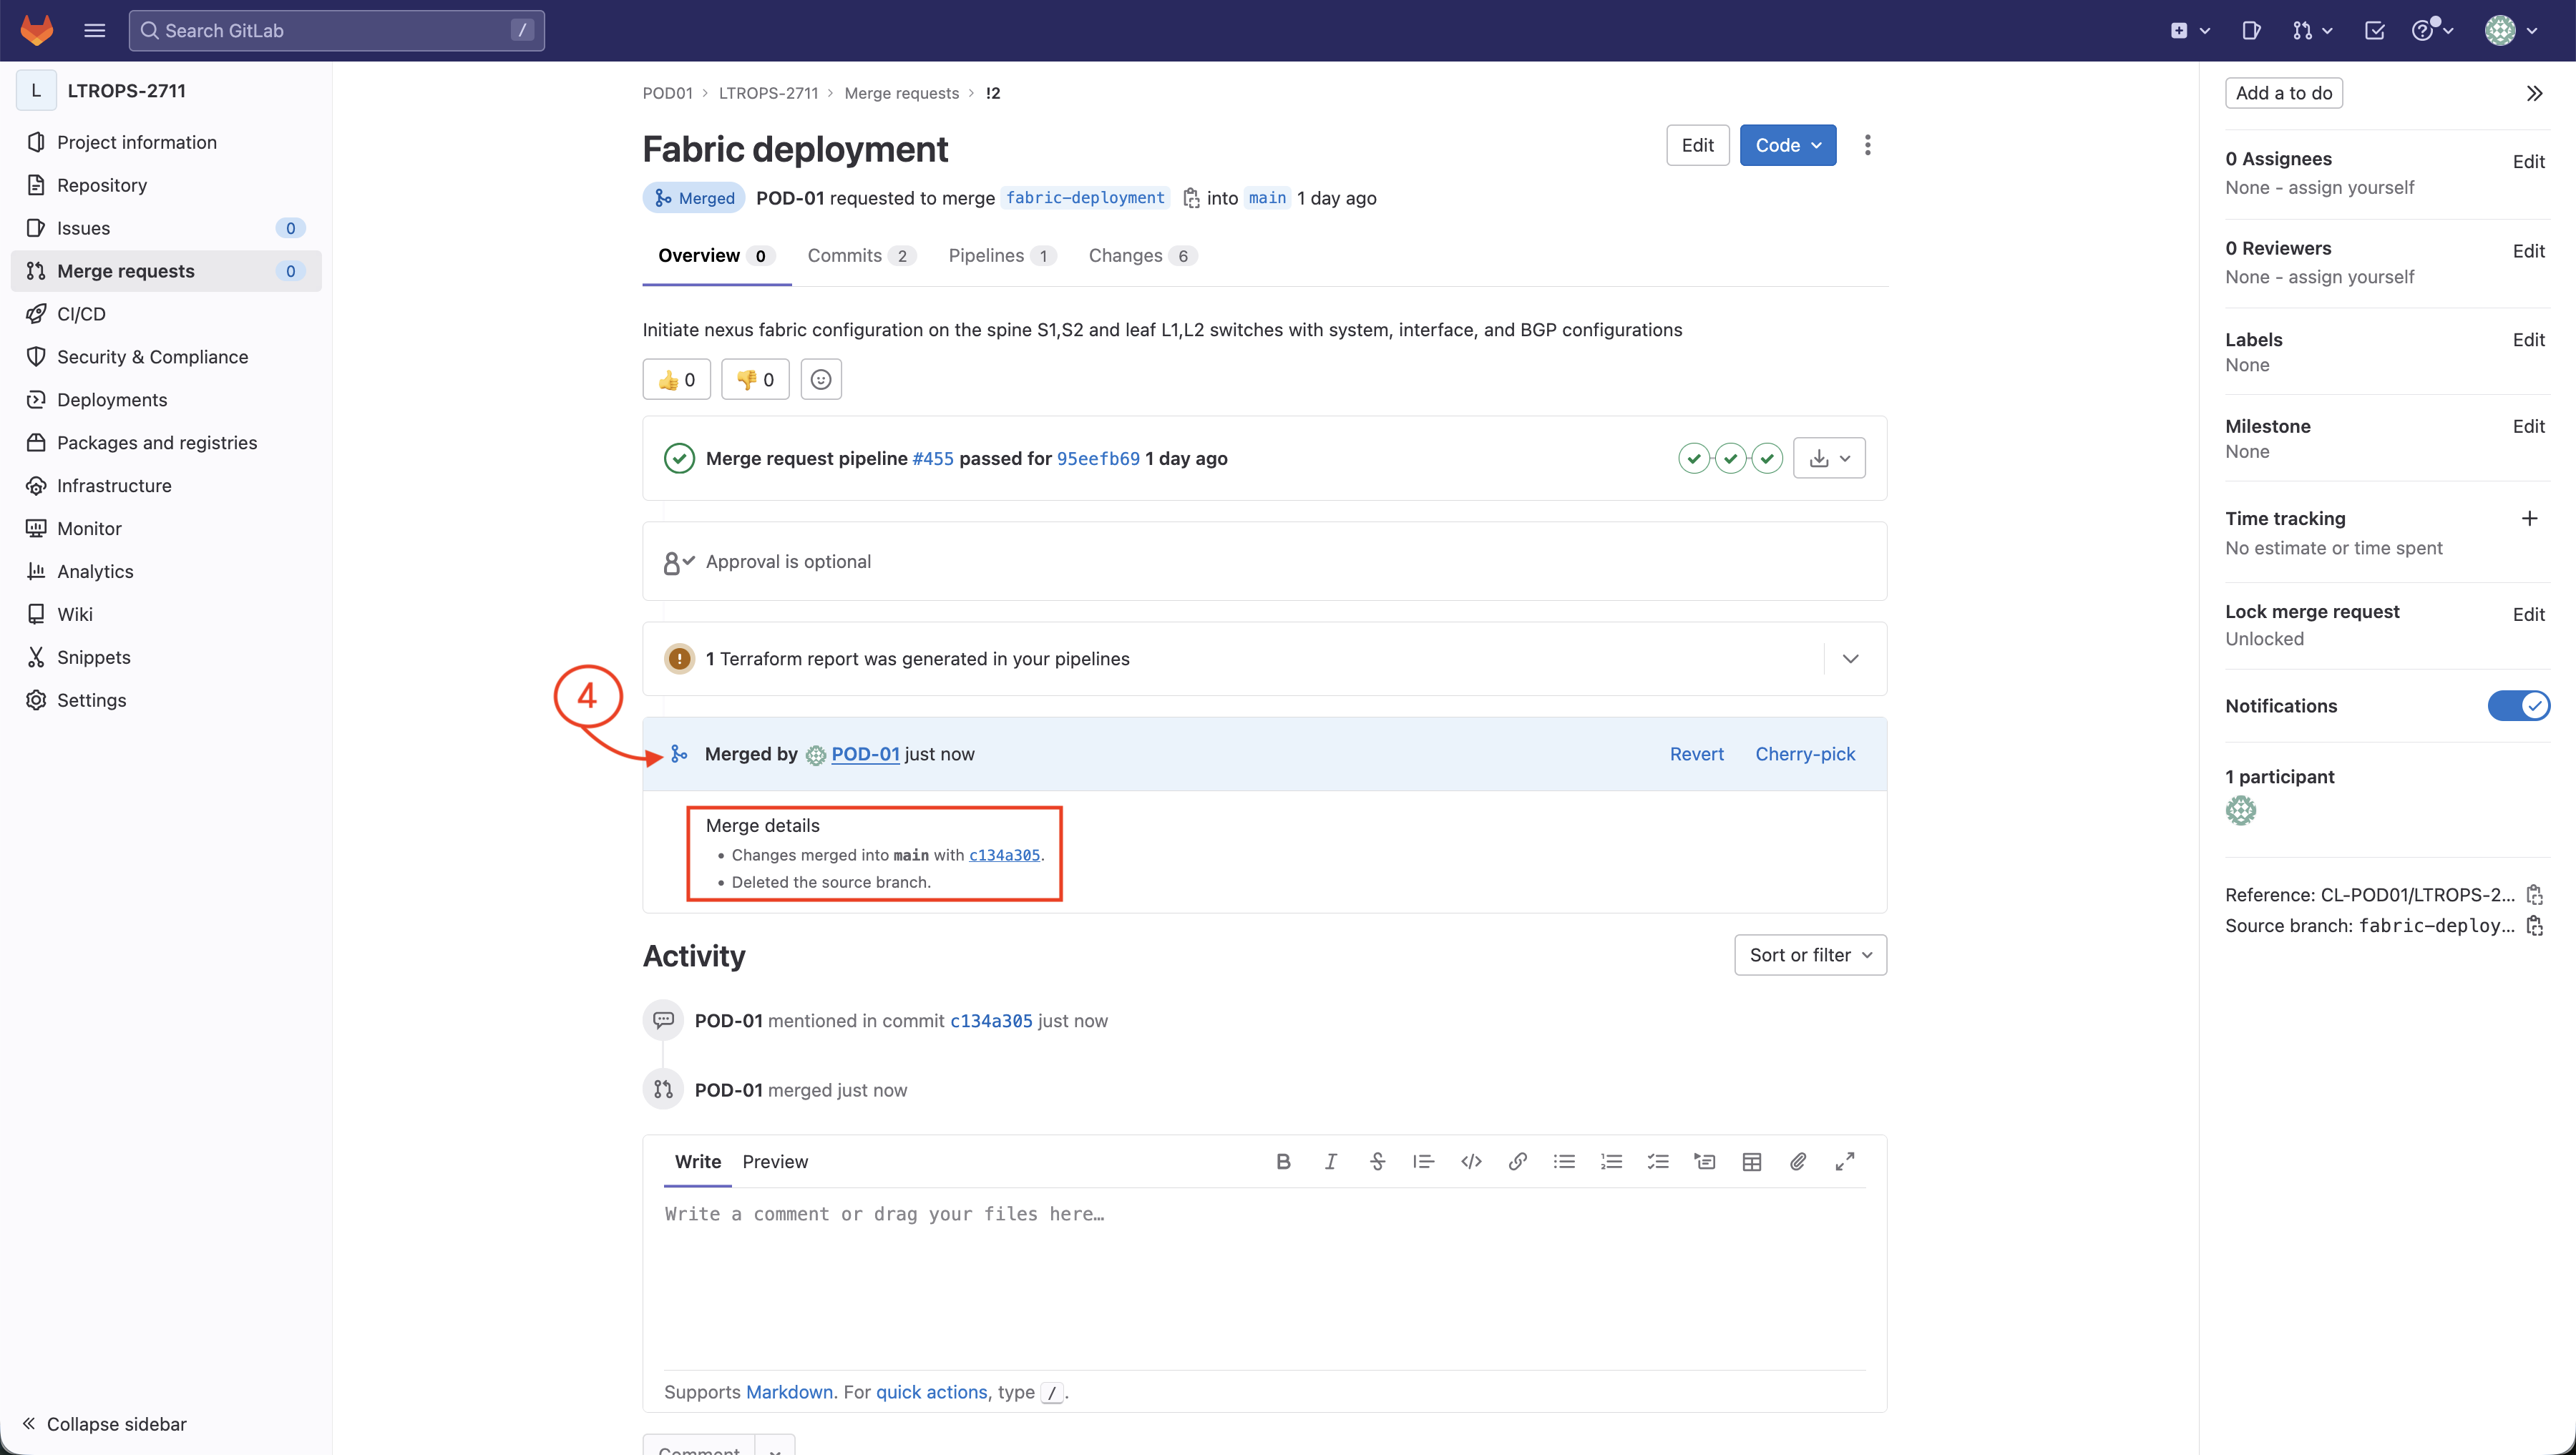The height and width of the screenshot is (1455, 2576).
Task: Click the italic text icon
Action: [1330, 1161]
